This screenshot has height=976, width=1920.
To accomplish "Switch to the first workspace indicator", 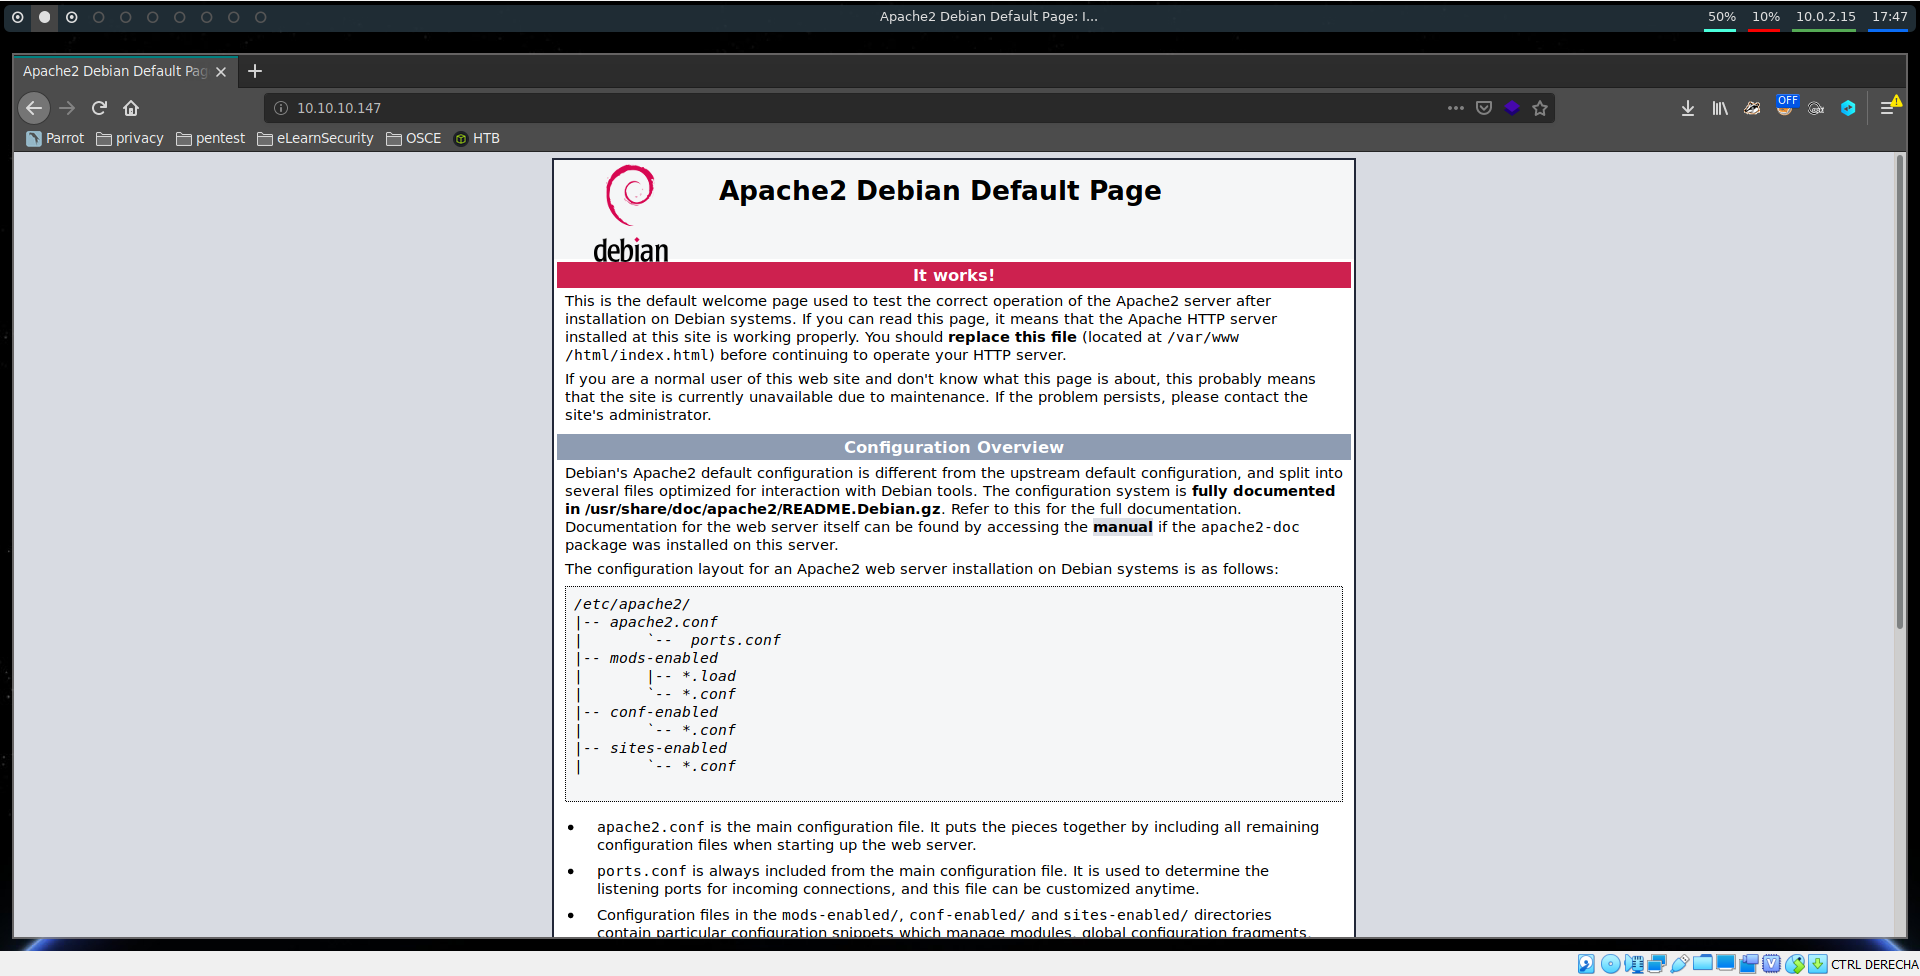I will 17,17.
